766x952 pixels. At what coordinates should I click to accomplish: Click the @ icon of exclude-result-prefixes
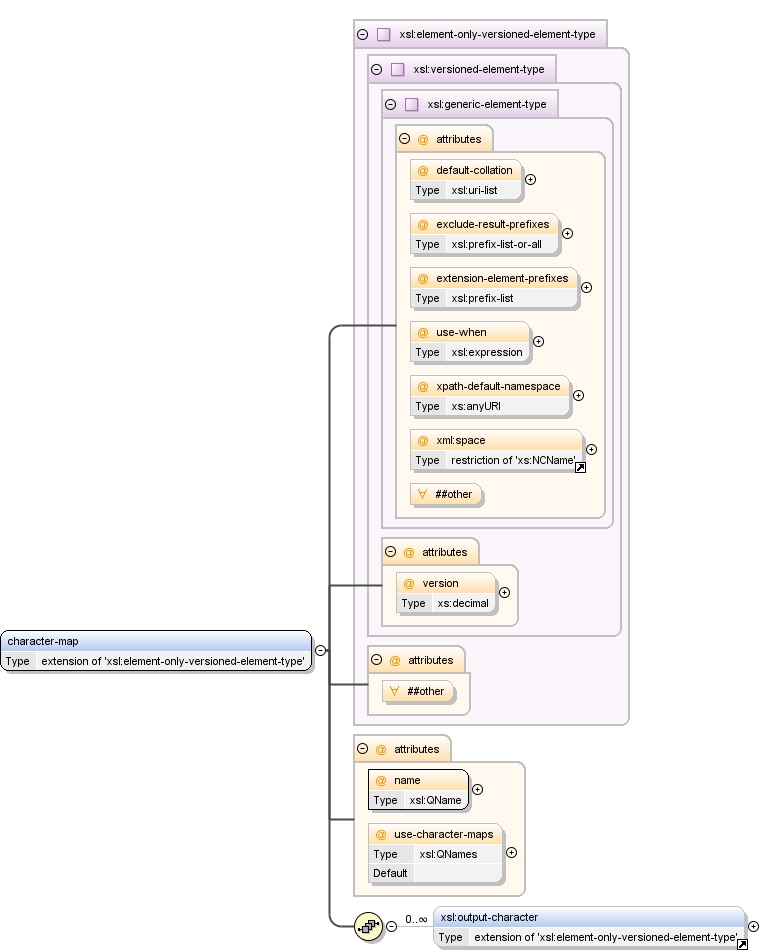click(x=423, y=225)
